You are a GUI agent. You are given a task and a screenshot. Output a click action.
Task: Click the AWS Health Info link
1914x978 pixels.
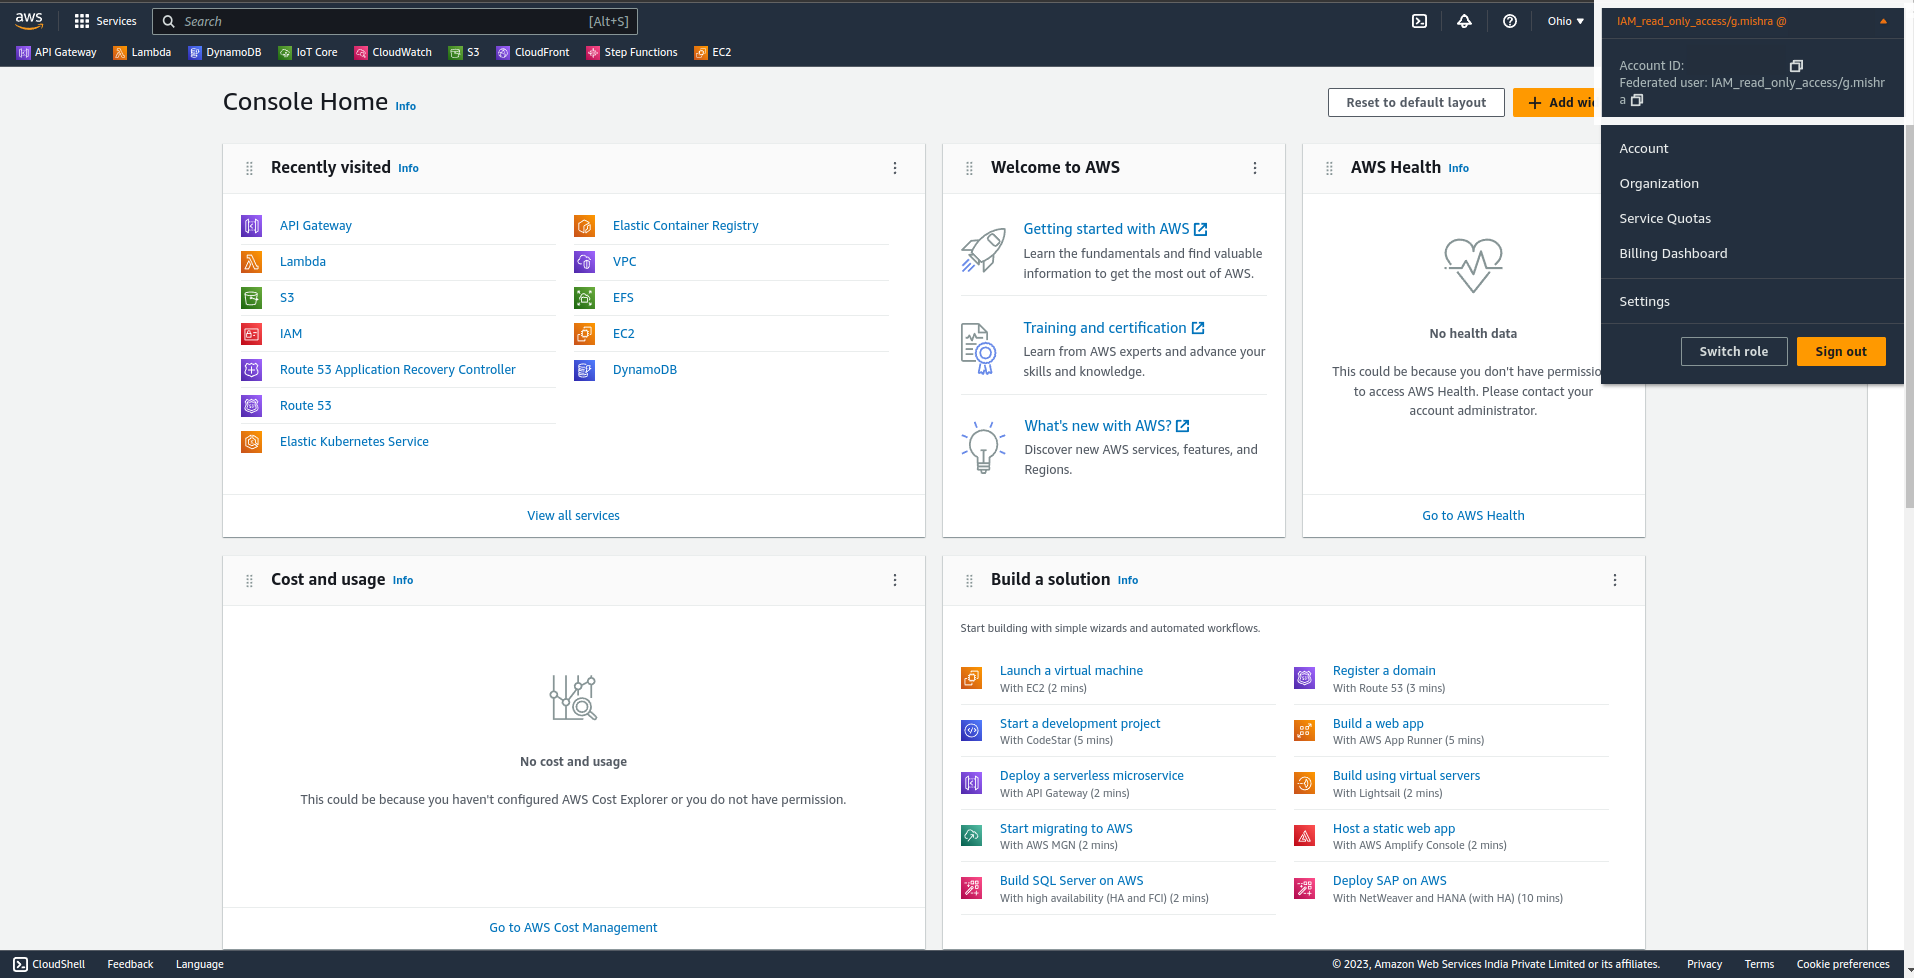click(1459, 168)
